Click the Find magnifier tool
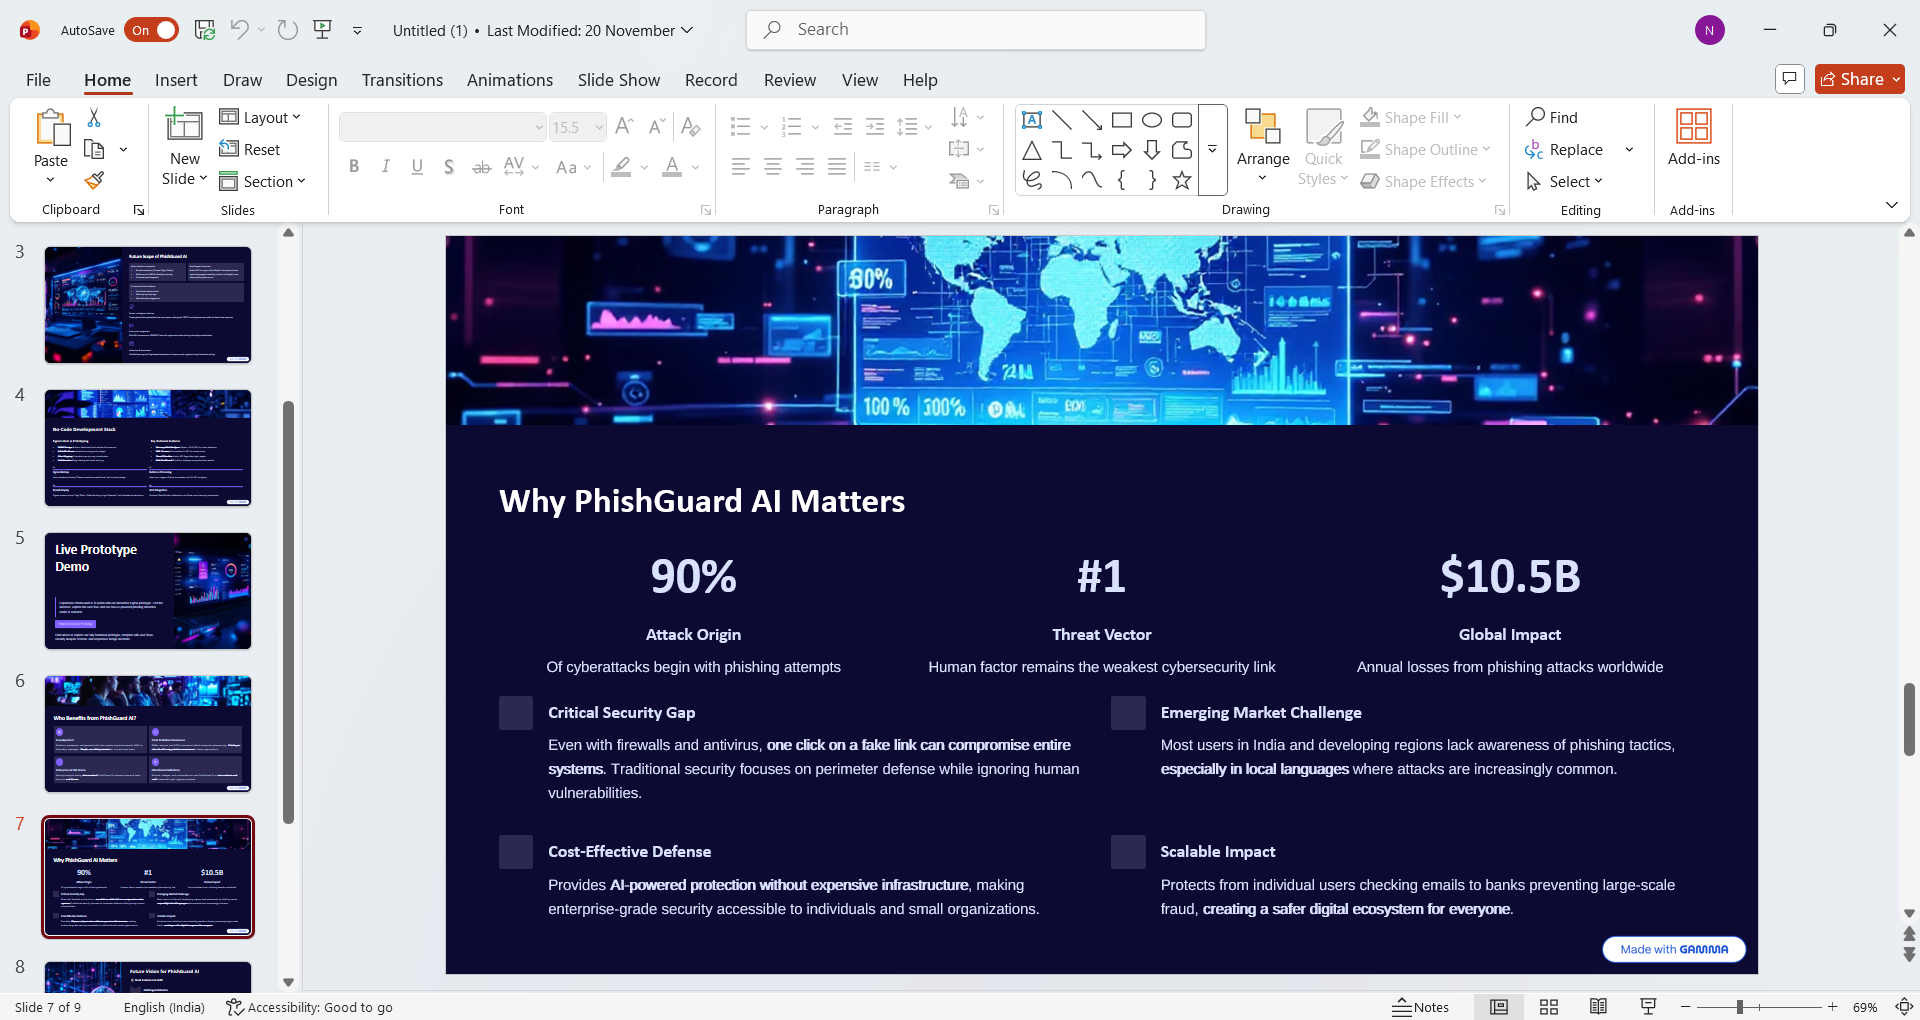Viewport: 1920px width, 1020px height. click(x=1552, y=118)
